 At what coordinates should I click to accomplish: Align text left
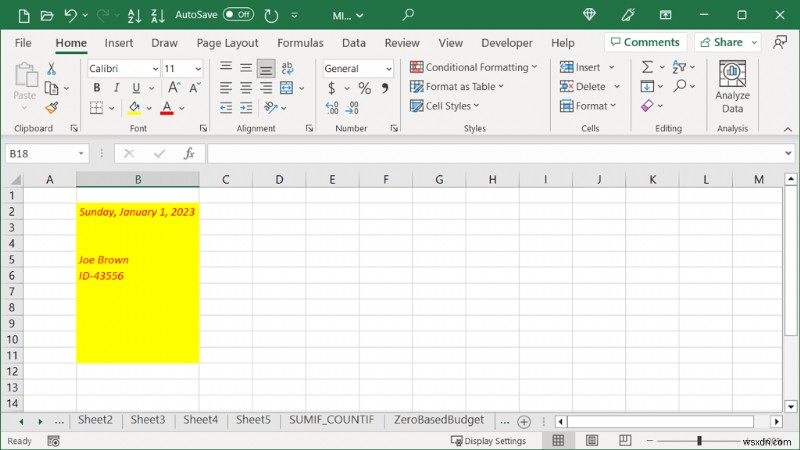tap(226, 88)
